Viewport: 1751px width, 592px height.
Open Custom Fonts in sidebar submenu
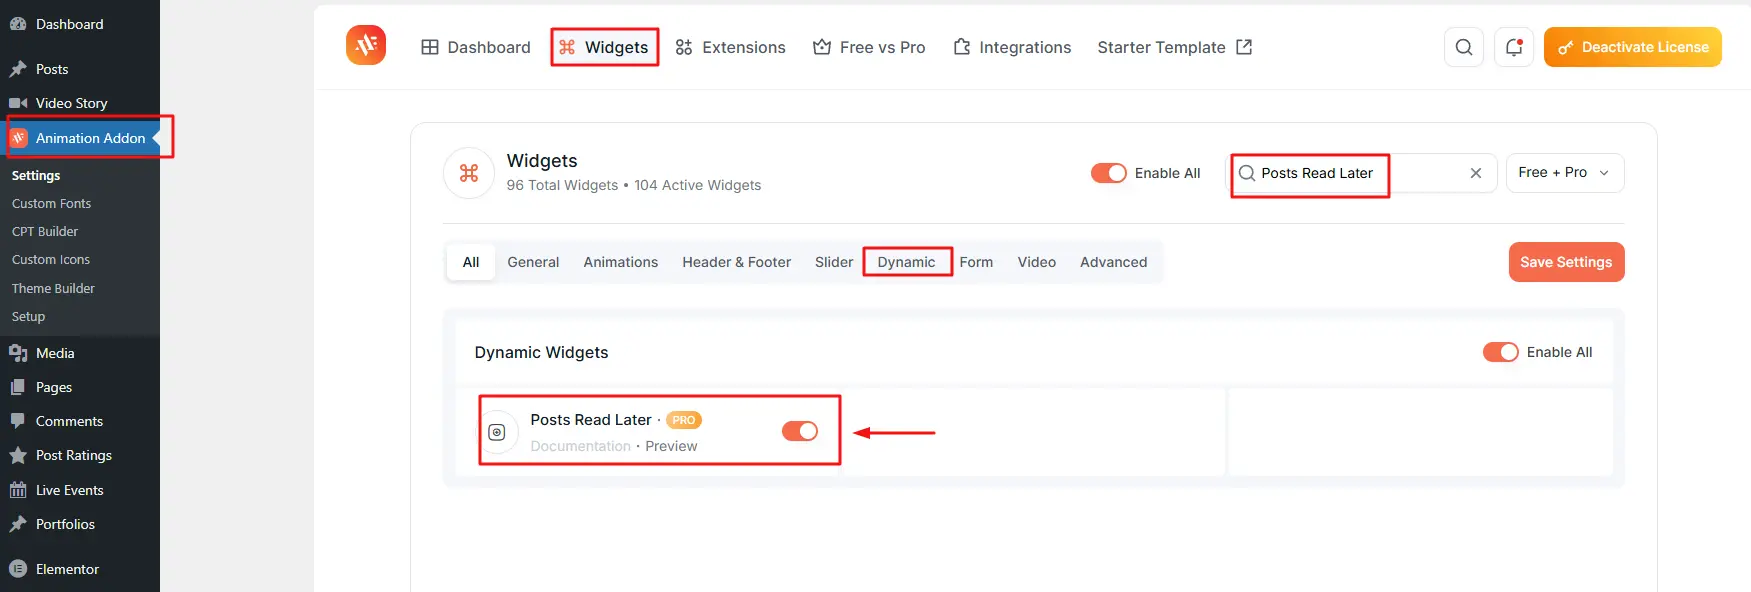[51, 203]
